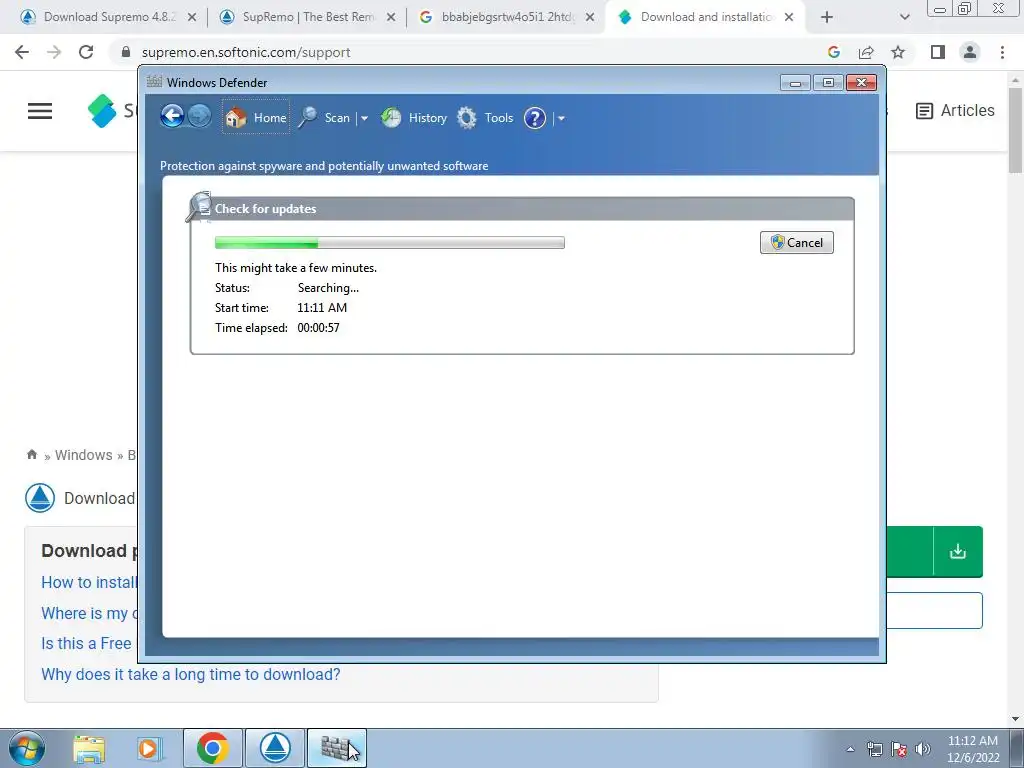Open Chrome tab search chevron
The height and width of the screenshot is (768, 1024).
tap(904, 18)
